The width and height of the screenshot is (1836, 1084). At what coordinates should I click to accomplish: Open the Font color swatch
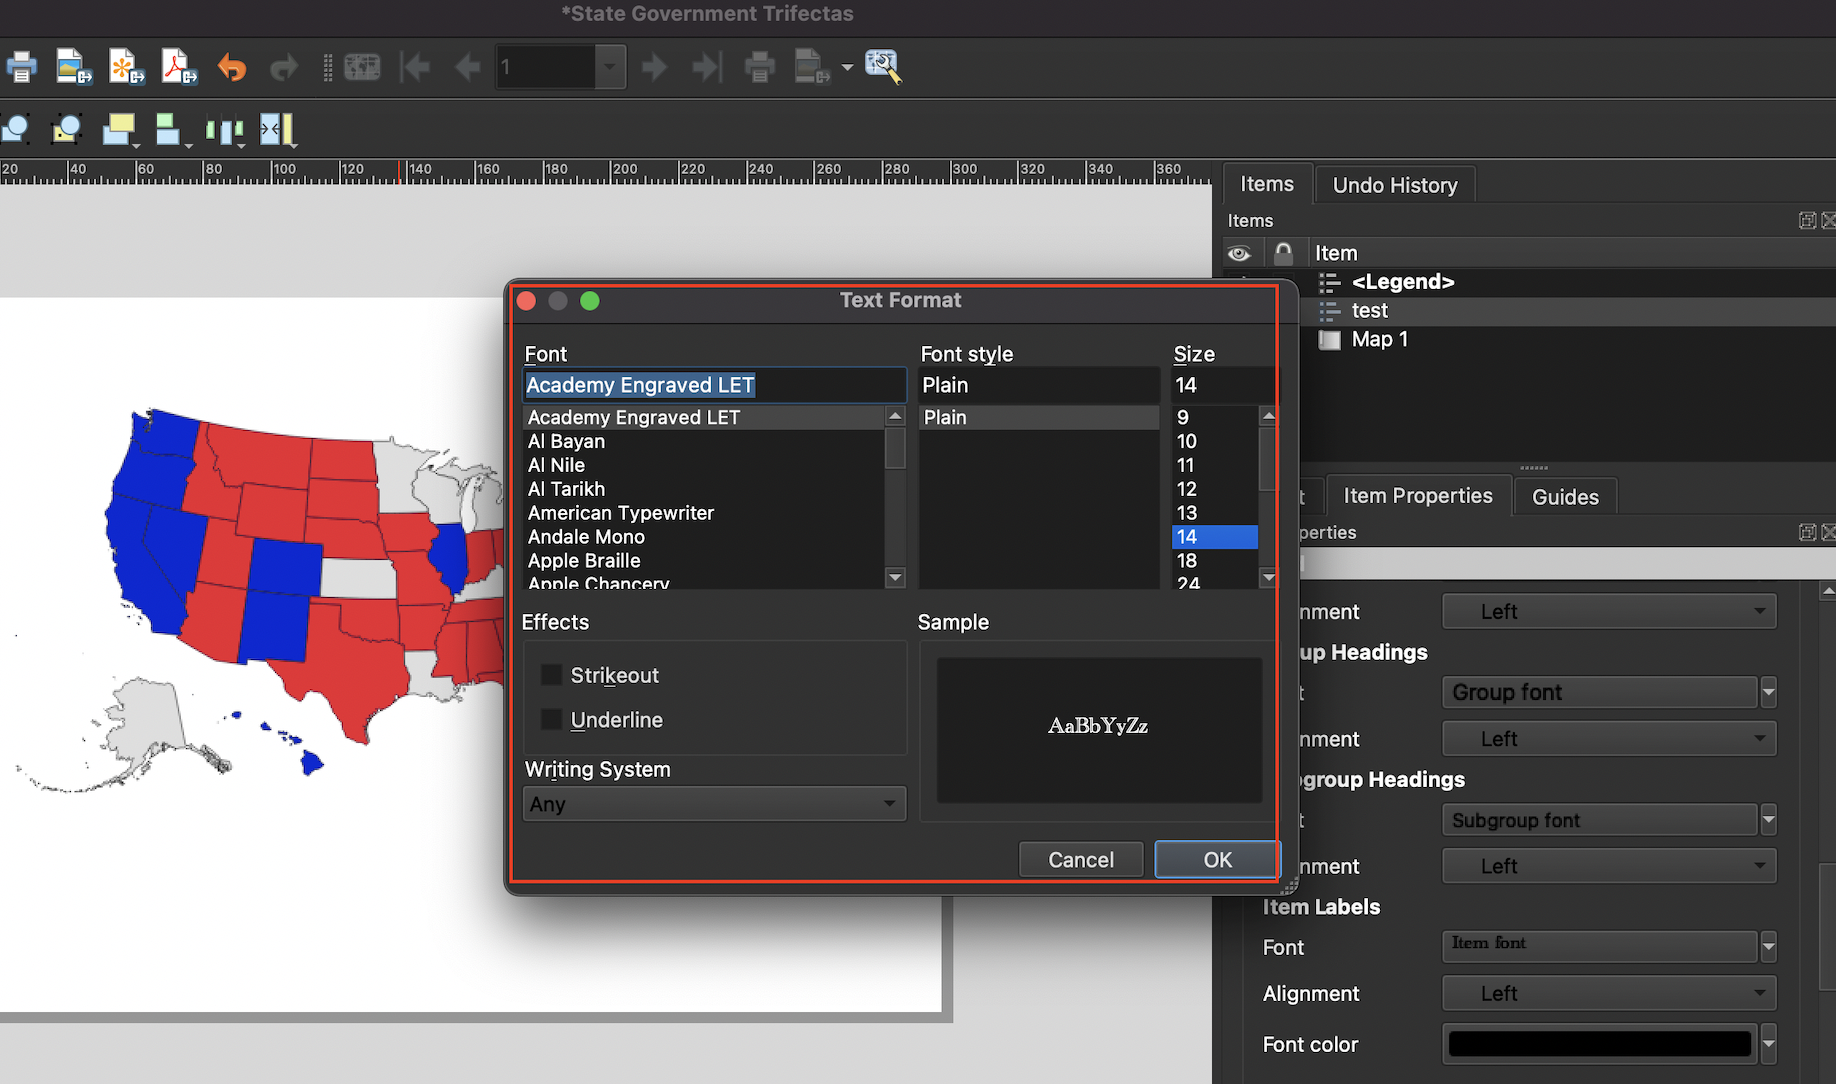click(x=1597, y=1044)
